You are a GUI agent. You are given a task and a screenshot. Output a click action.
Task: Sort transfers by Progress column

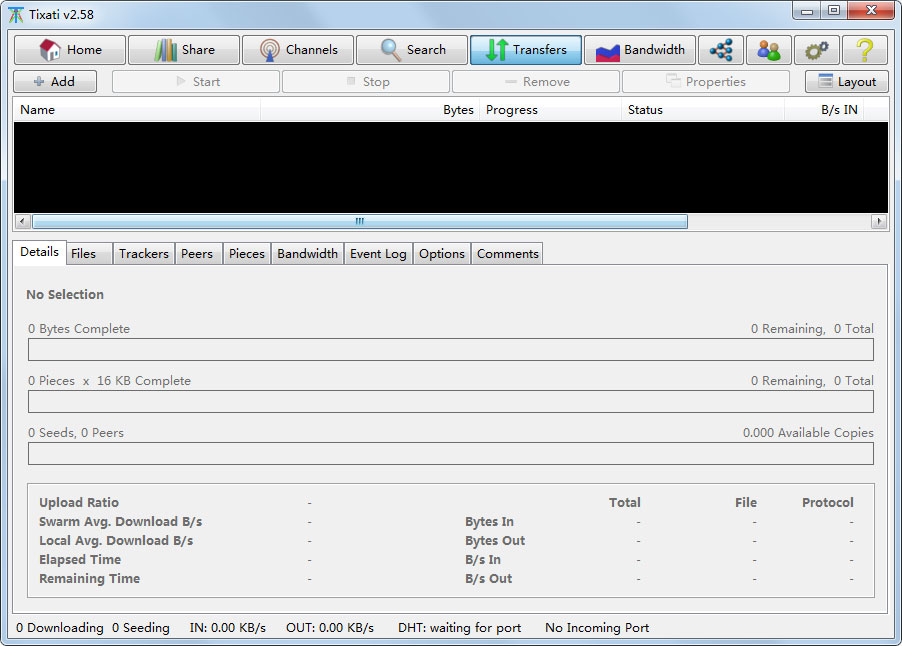[551, 110]
